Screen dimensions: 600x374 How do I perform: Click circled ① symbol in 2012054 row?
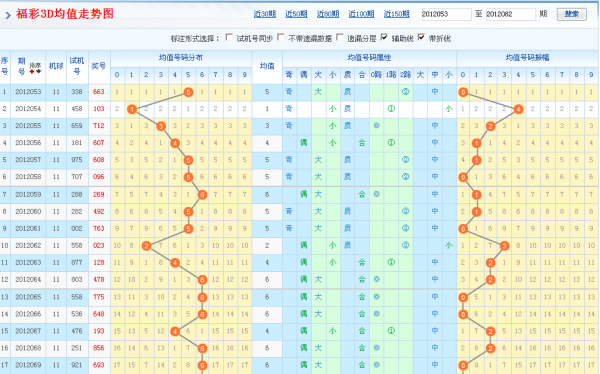[x=391, y=109]
